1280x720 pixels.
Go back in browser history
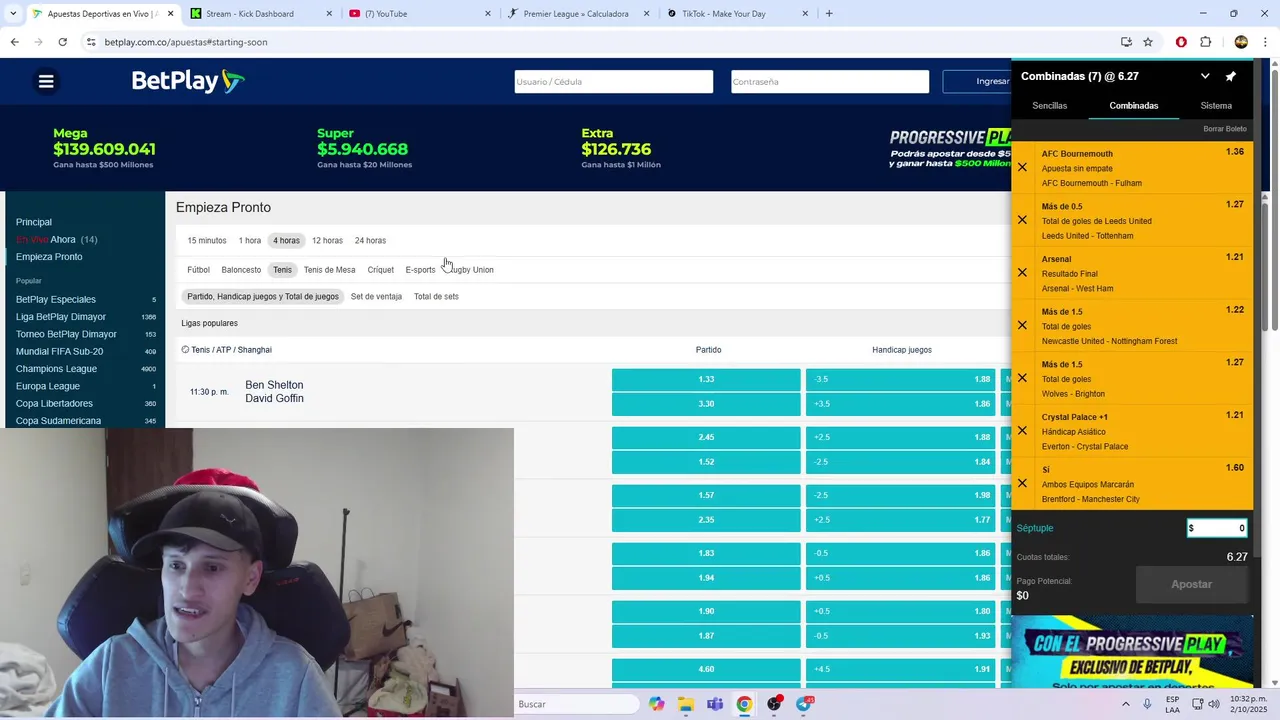pos(14,42)
